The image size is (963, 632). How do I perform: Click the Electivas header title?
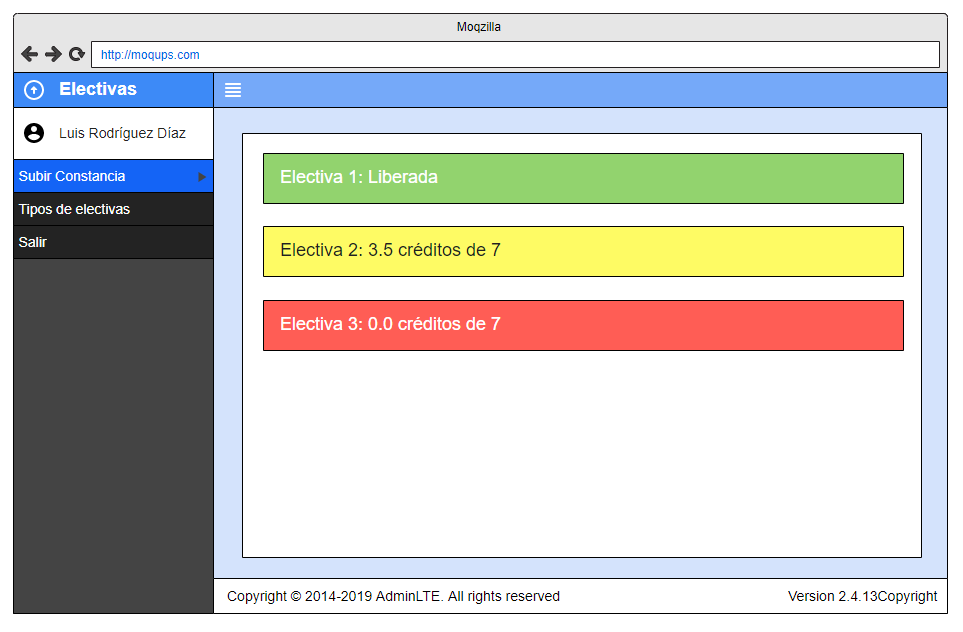click(x=98, y=89)
